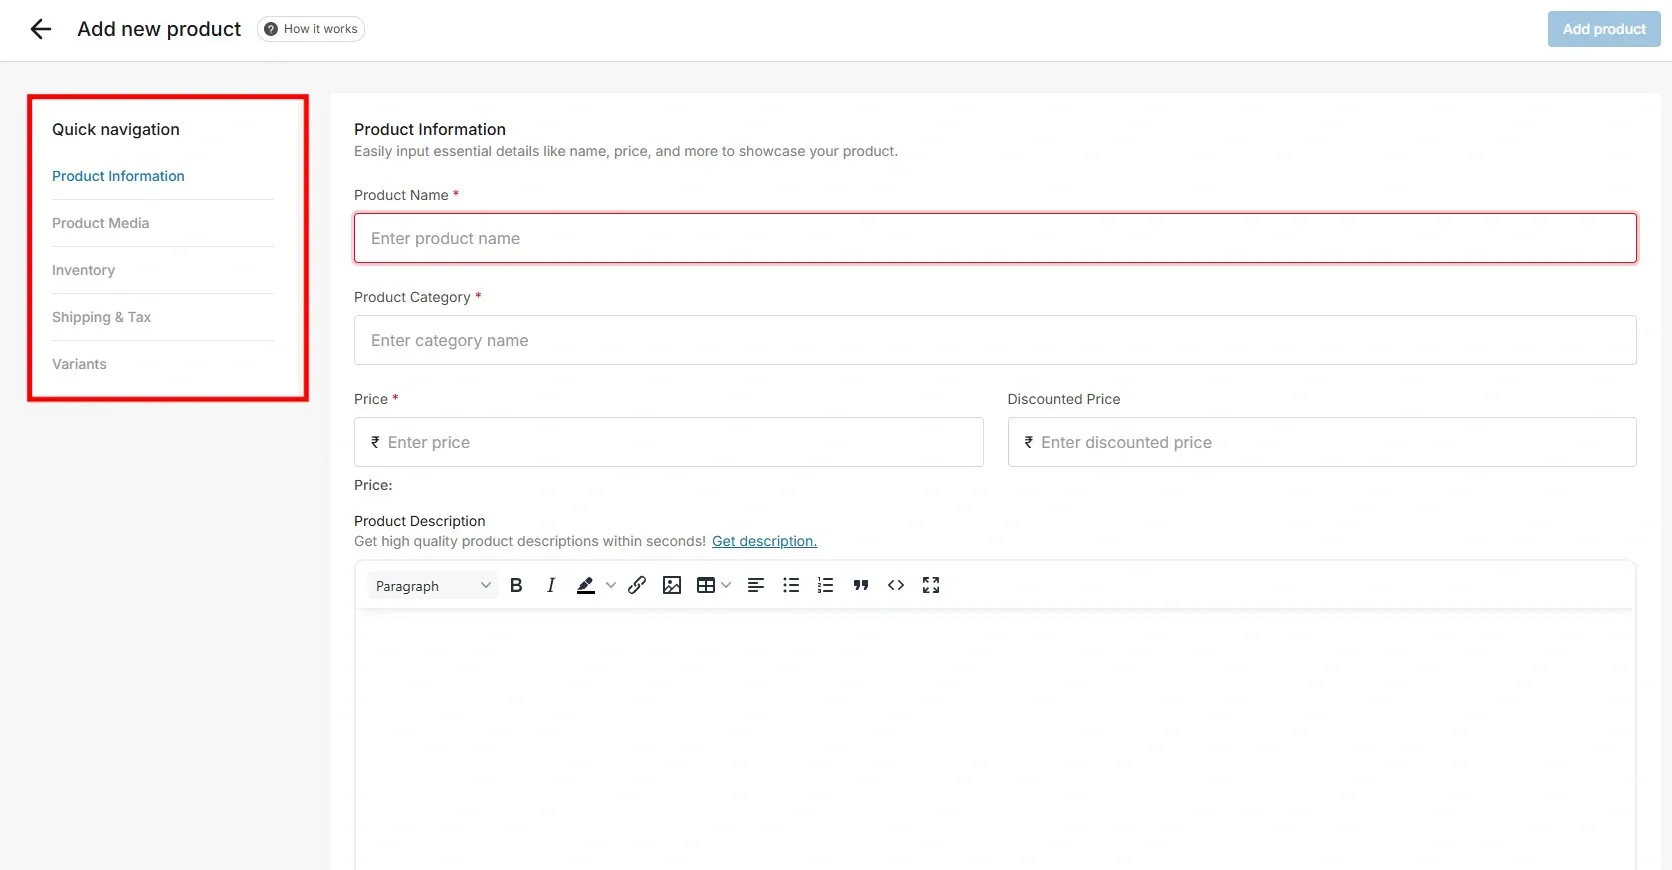Expand the table options dropdown arrow

[x=726, y=586]
